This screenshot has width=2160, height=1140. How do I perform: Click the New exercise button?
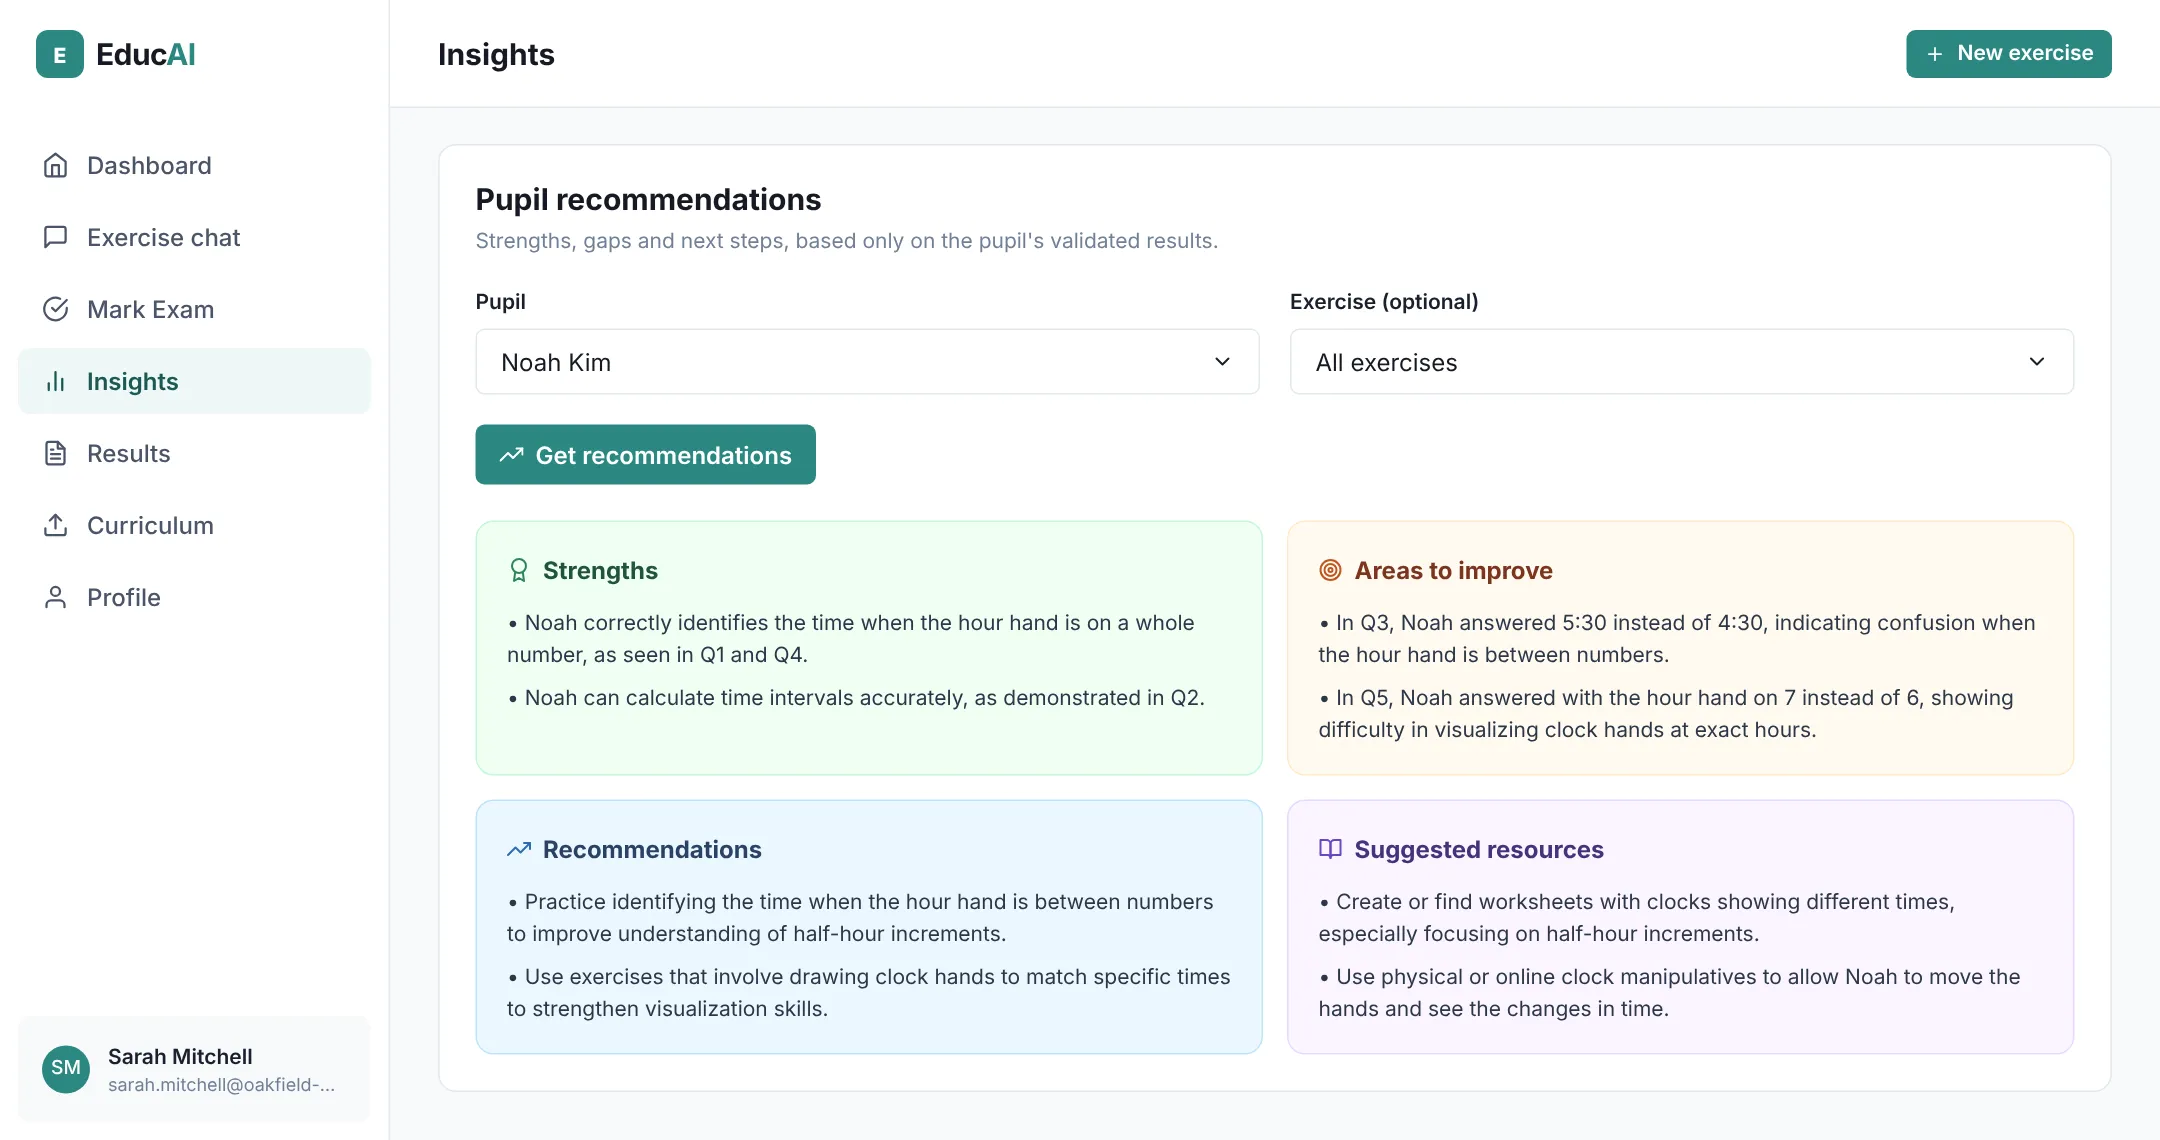[x=2008, y=54]
